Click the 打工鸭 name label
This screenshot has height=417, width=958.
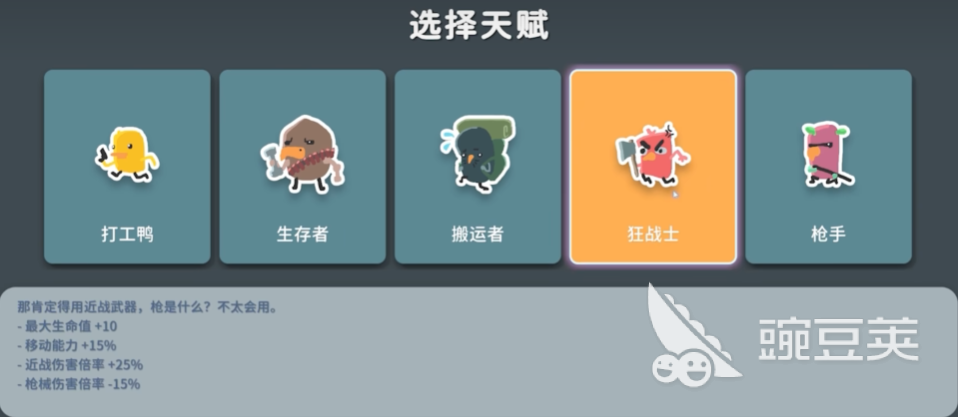click(127, 234)
